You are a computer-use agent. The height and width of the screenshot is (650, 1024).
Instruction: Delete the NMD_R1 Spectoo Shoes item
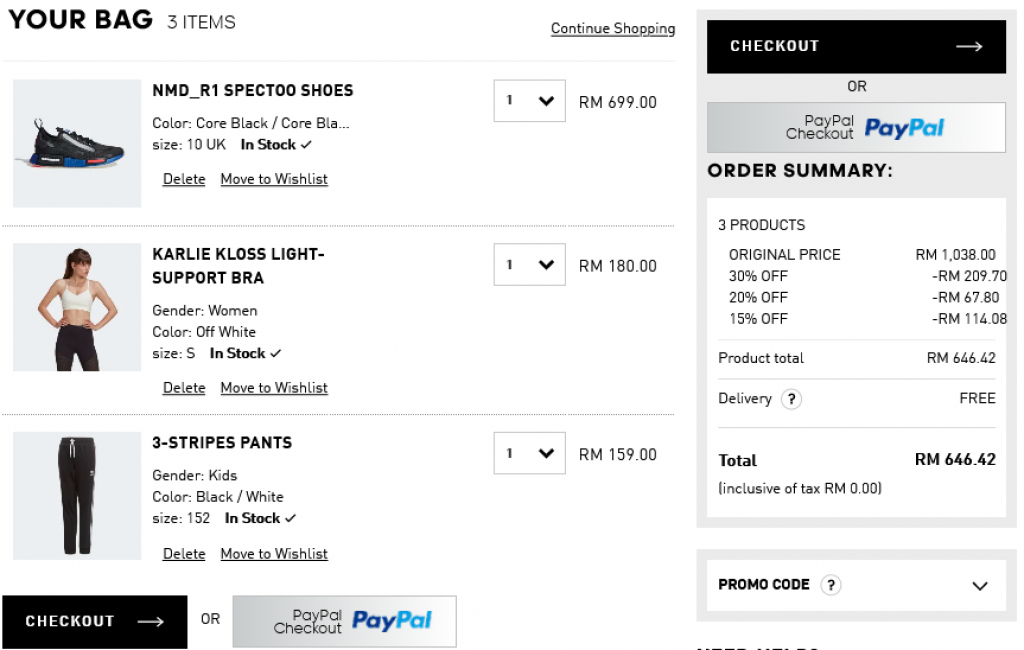(184, 179)
